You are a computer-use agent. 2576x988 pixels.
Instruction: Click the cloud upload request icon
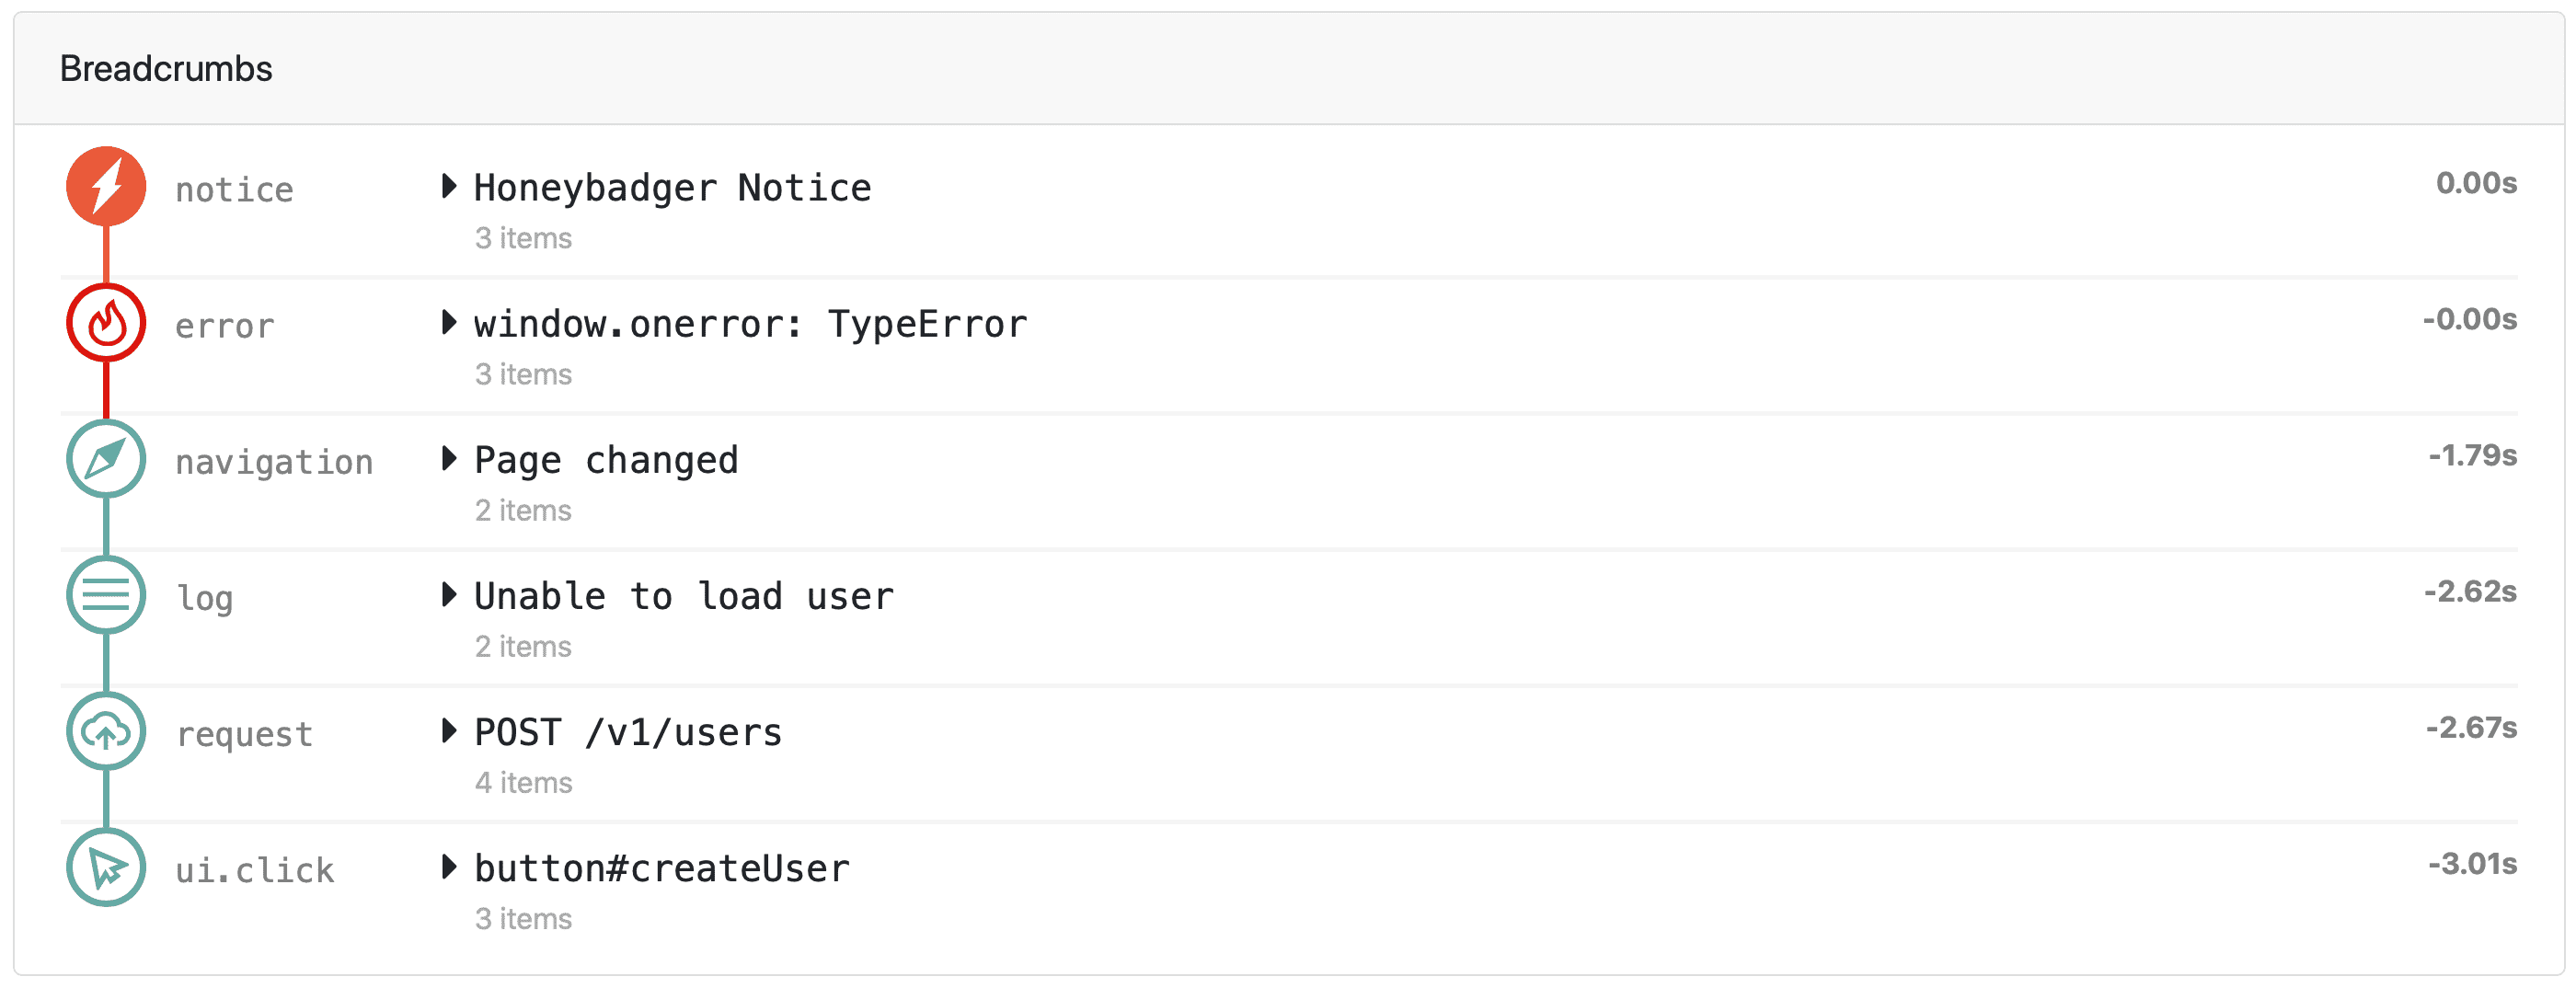(106, 731)
